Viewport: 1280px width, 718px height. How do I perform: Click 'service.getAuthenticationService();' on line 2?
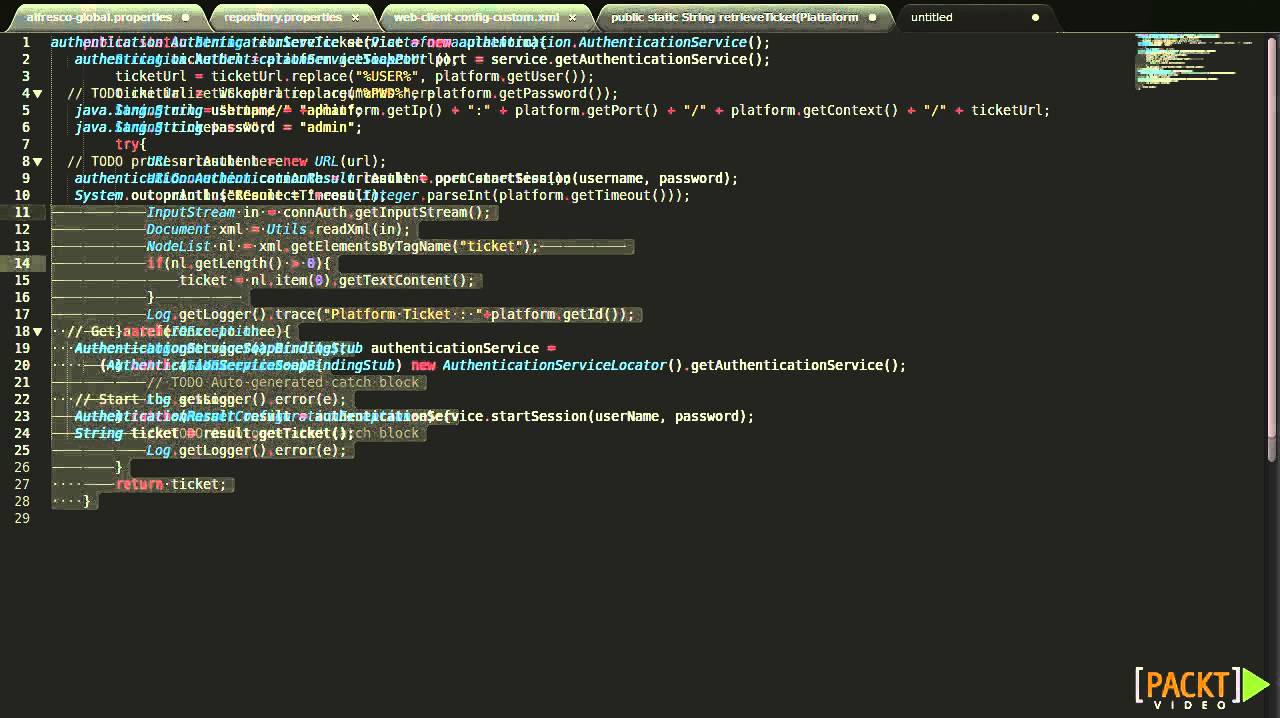[x=631, y=59]
